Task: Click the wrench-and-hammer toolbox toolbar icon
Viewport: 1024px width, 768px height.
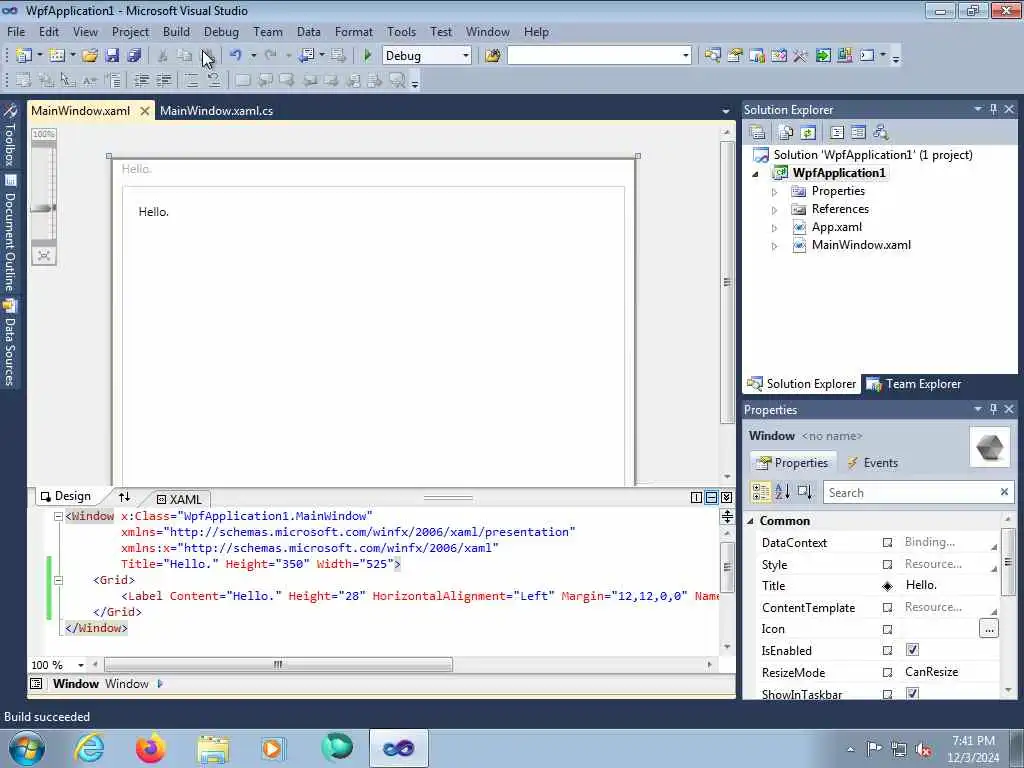Action: click(801, 56)
